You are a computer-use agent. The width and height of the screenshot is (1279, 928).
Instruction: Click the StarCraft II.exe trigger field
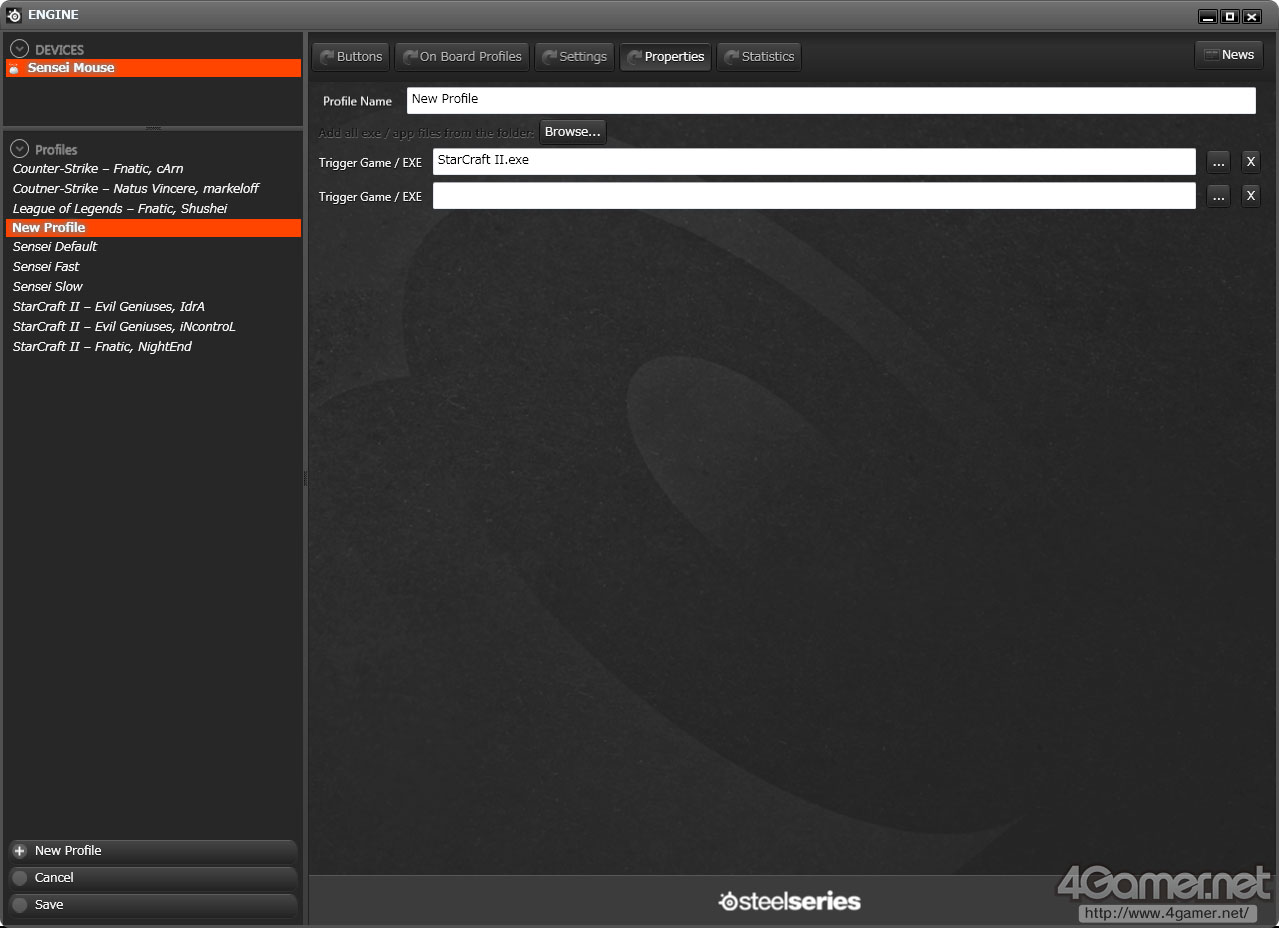pyautogui.click(x=814, y=162)
